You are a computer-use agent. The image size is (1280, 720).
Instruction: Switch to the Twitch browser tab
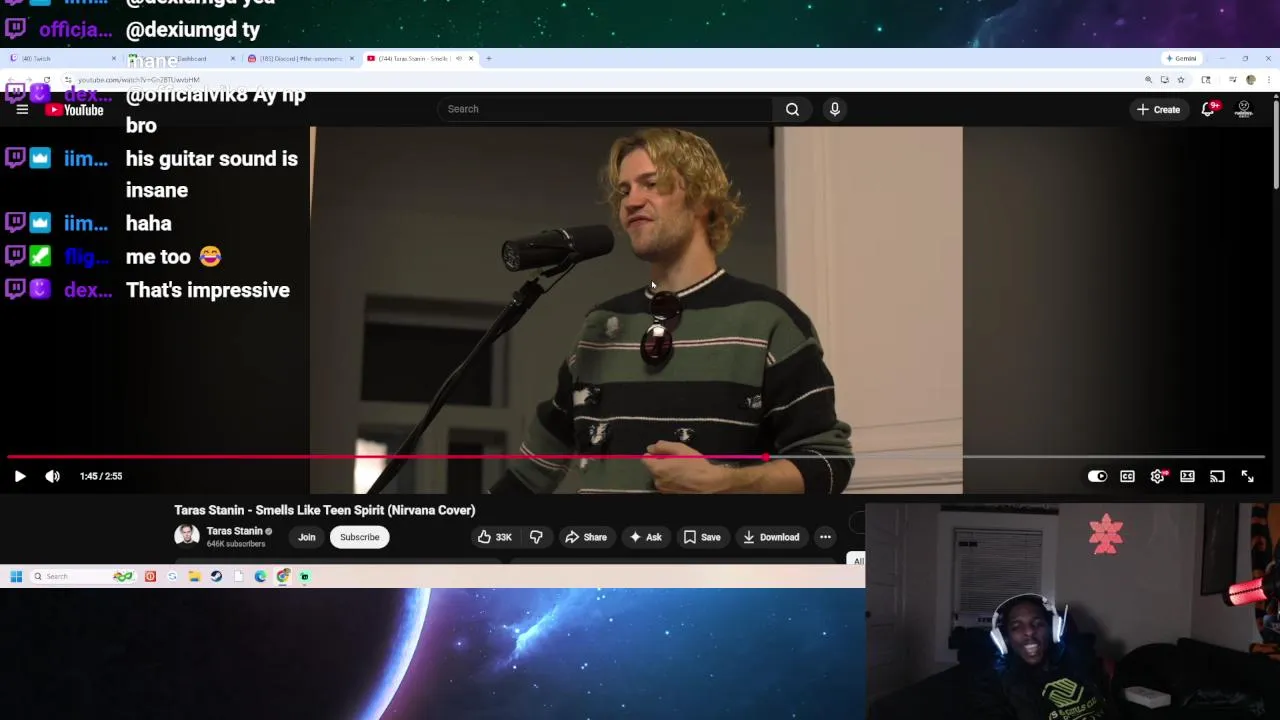point(60,58)
